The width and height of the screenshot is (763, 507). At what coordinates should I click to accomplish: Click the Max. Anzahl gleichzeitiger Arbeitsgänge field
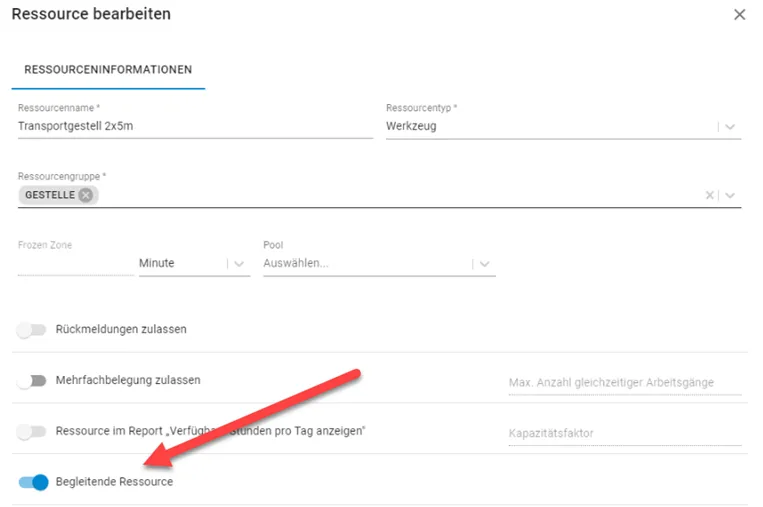[625, 383]
